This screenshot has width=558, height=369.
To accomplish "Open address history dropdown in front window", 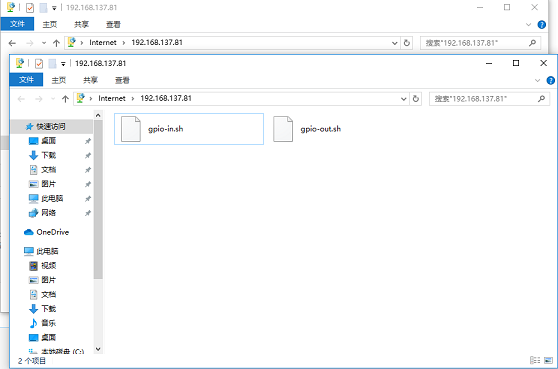I will (x=404, y=99).
